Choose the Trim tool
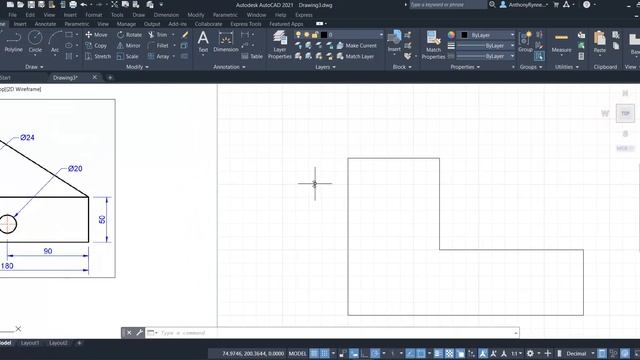This screenshot has width=640, height=360. point(158,35)
